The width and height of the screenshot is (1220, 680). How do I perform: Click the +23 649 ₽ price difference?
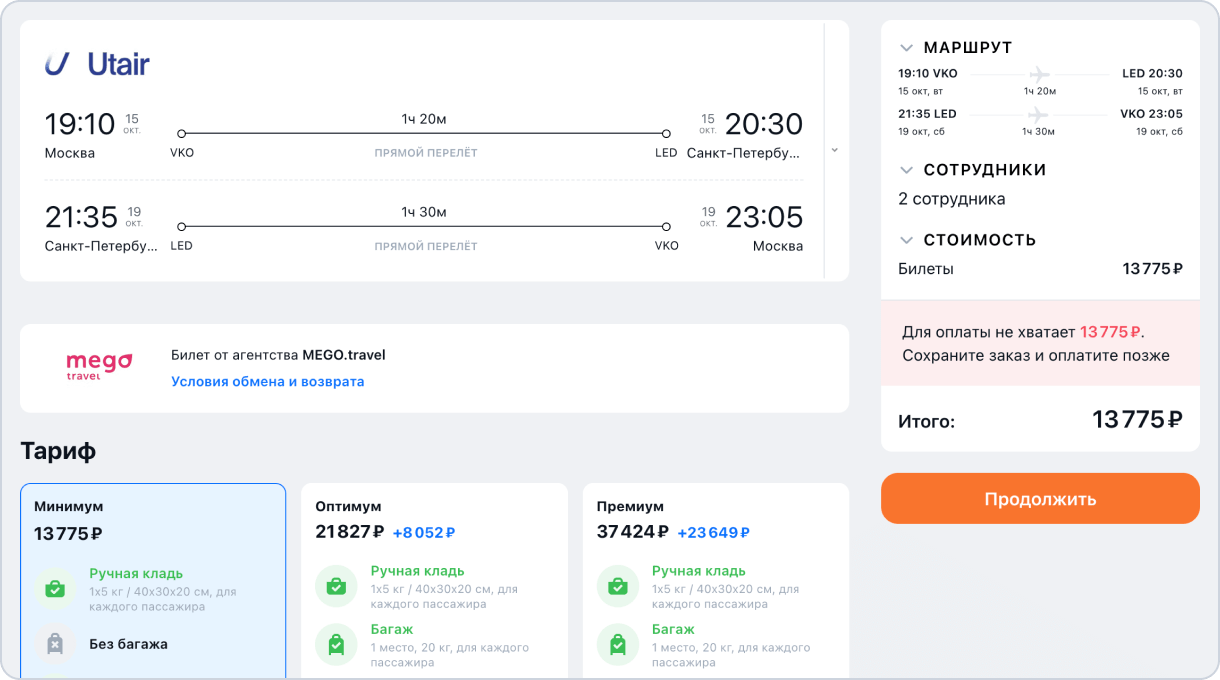tap(714, 533)
